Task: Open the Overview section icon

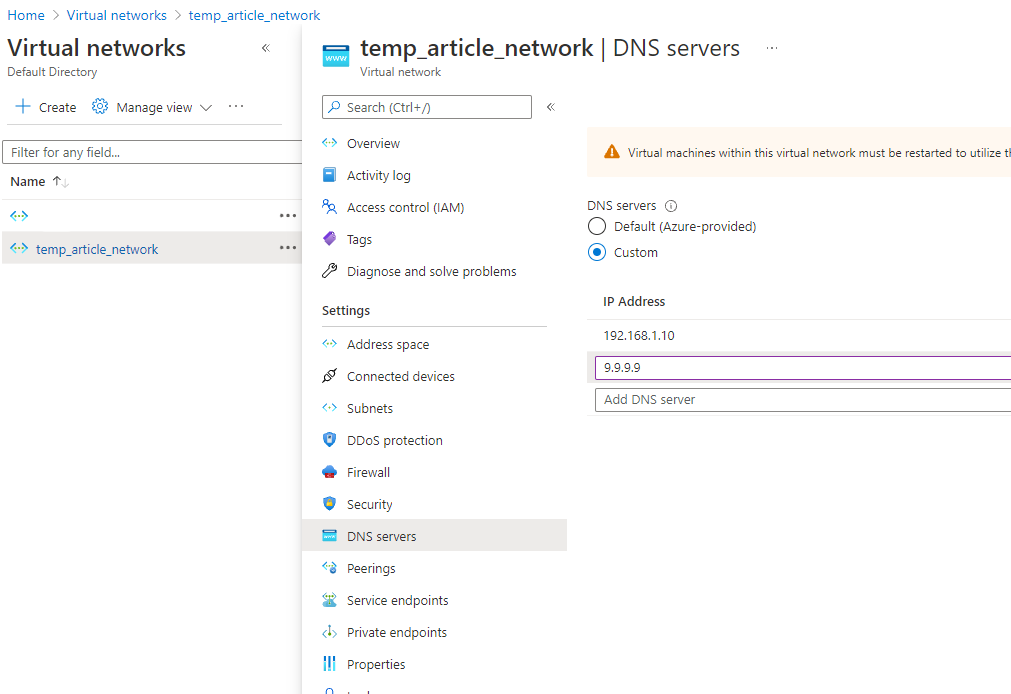Action: [x=330, y=143]
